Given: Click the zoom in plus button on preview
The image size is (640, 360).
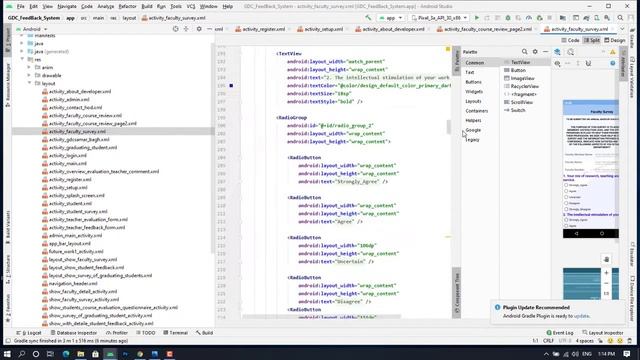Looking at the screenshot, I should coord(606,273).
